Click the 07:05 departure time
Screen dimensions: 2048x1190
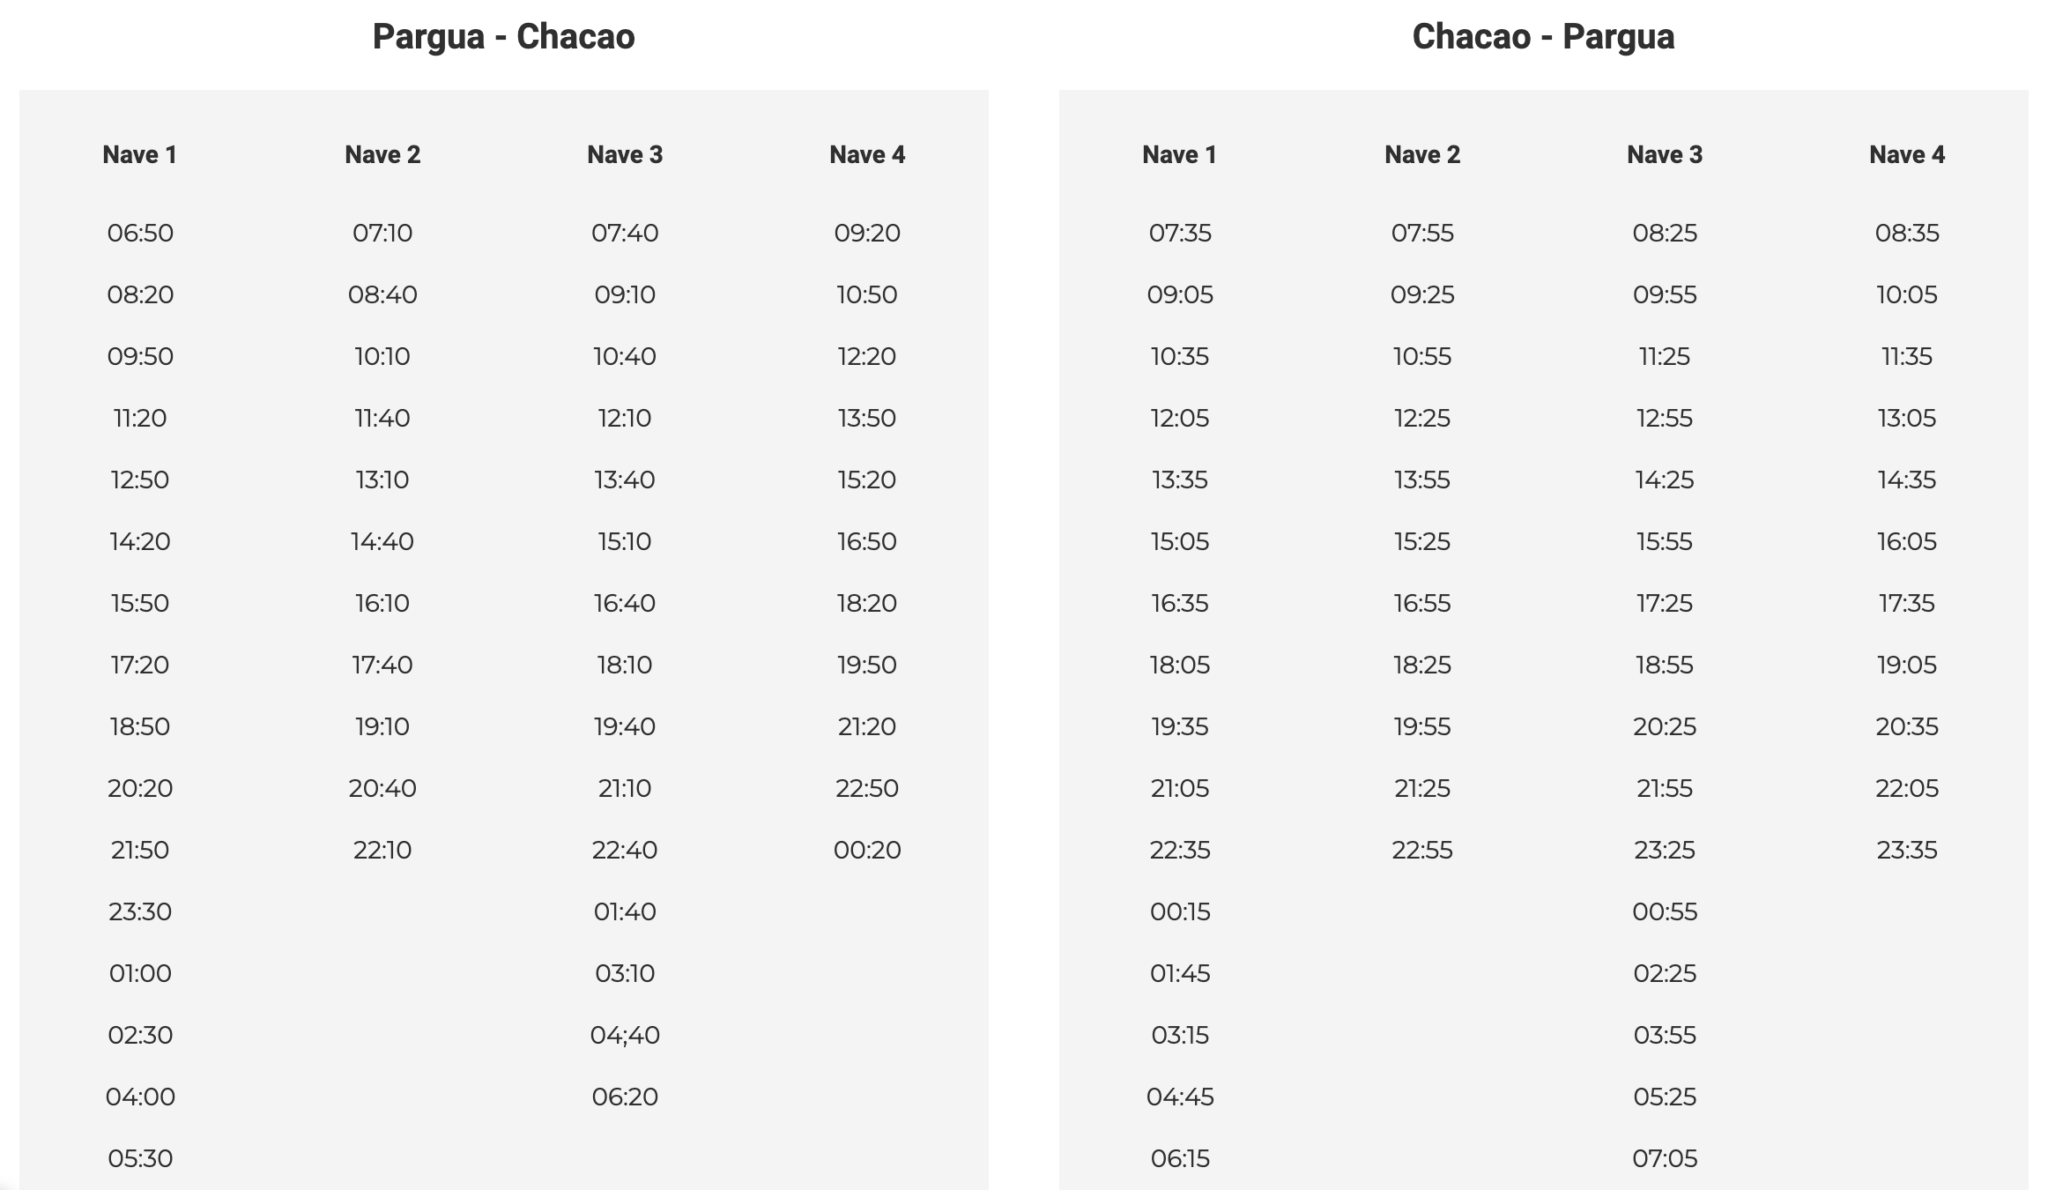click(x=1664, y=1158)
